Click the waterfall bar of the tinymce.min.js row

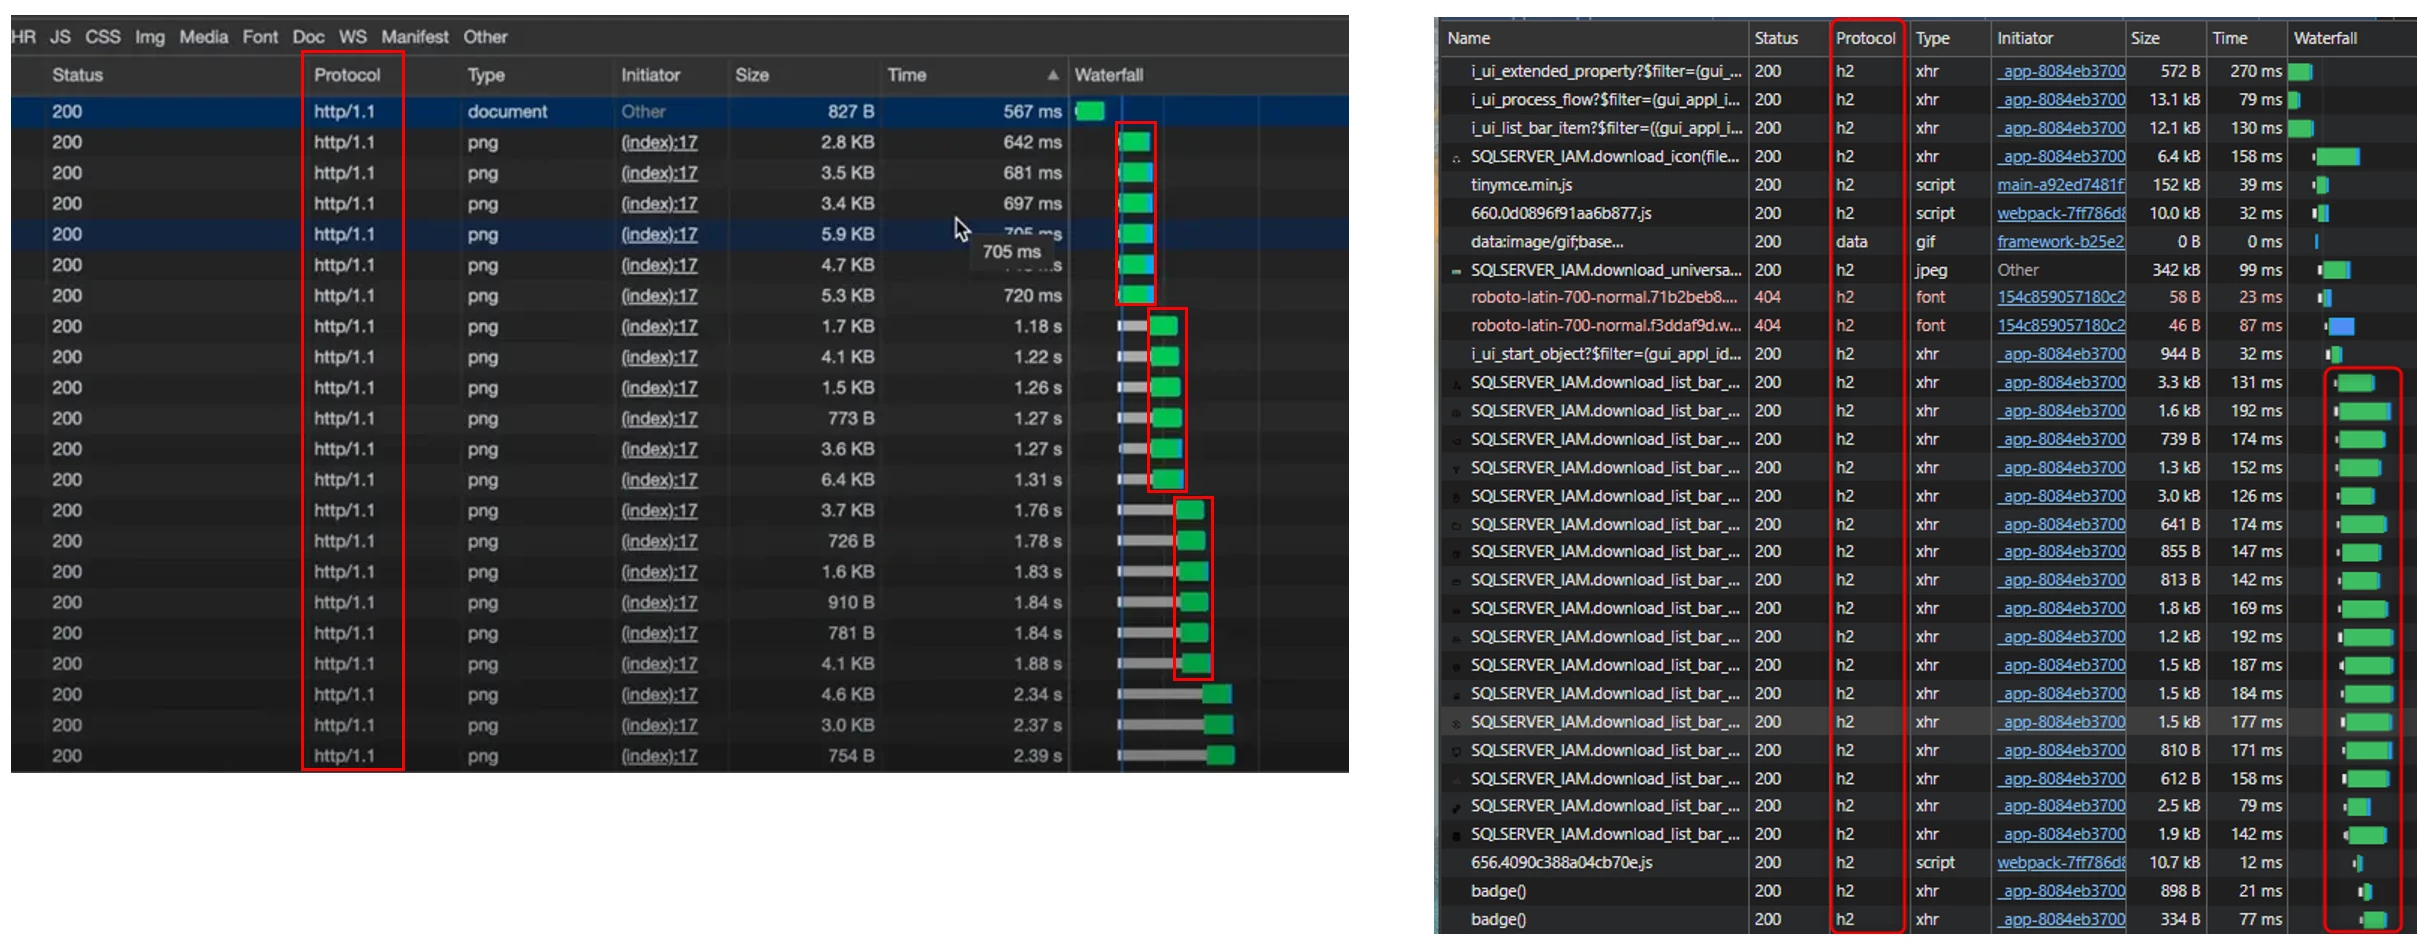point(2321,185)
